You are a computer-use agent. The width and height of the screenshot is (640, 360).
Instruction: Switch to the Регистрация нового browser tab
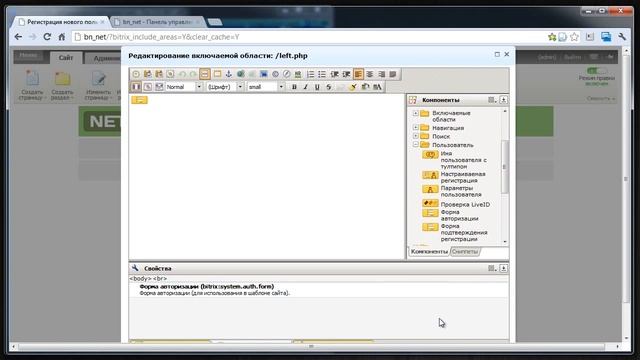click(x=61, y=22)
